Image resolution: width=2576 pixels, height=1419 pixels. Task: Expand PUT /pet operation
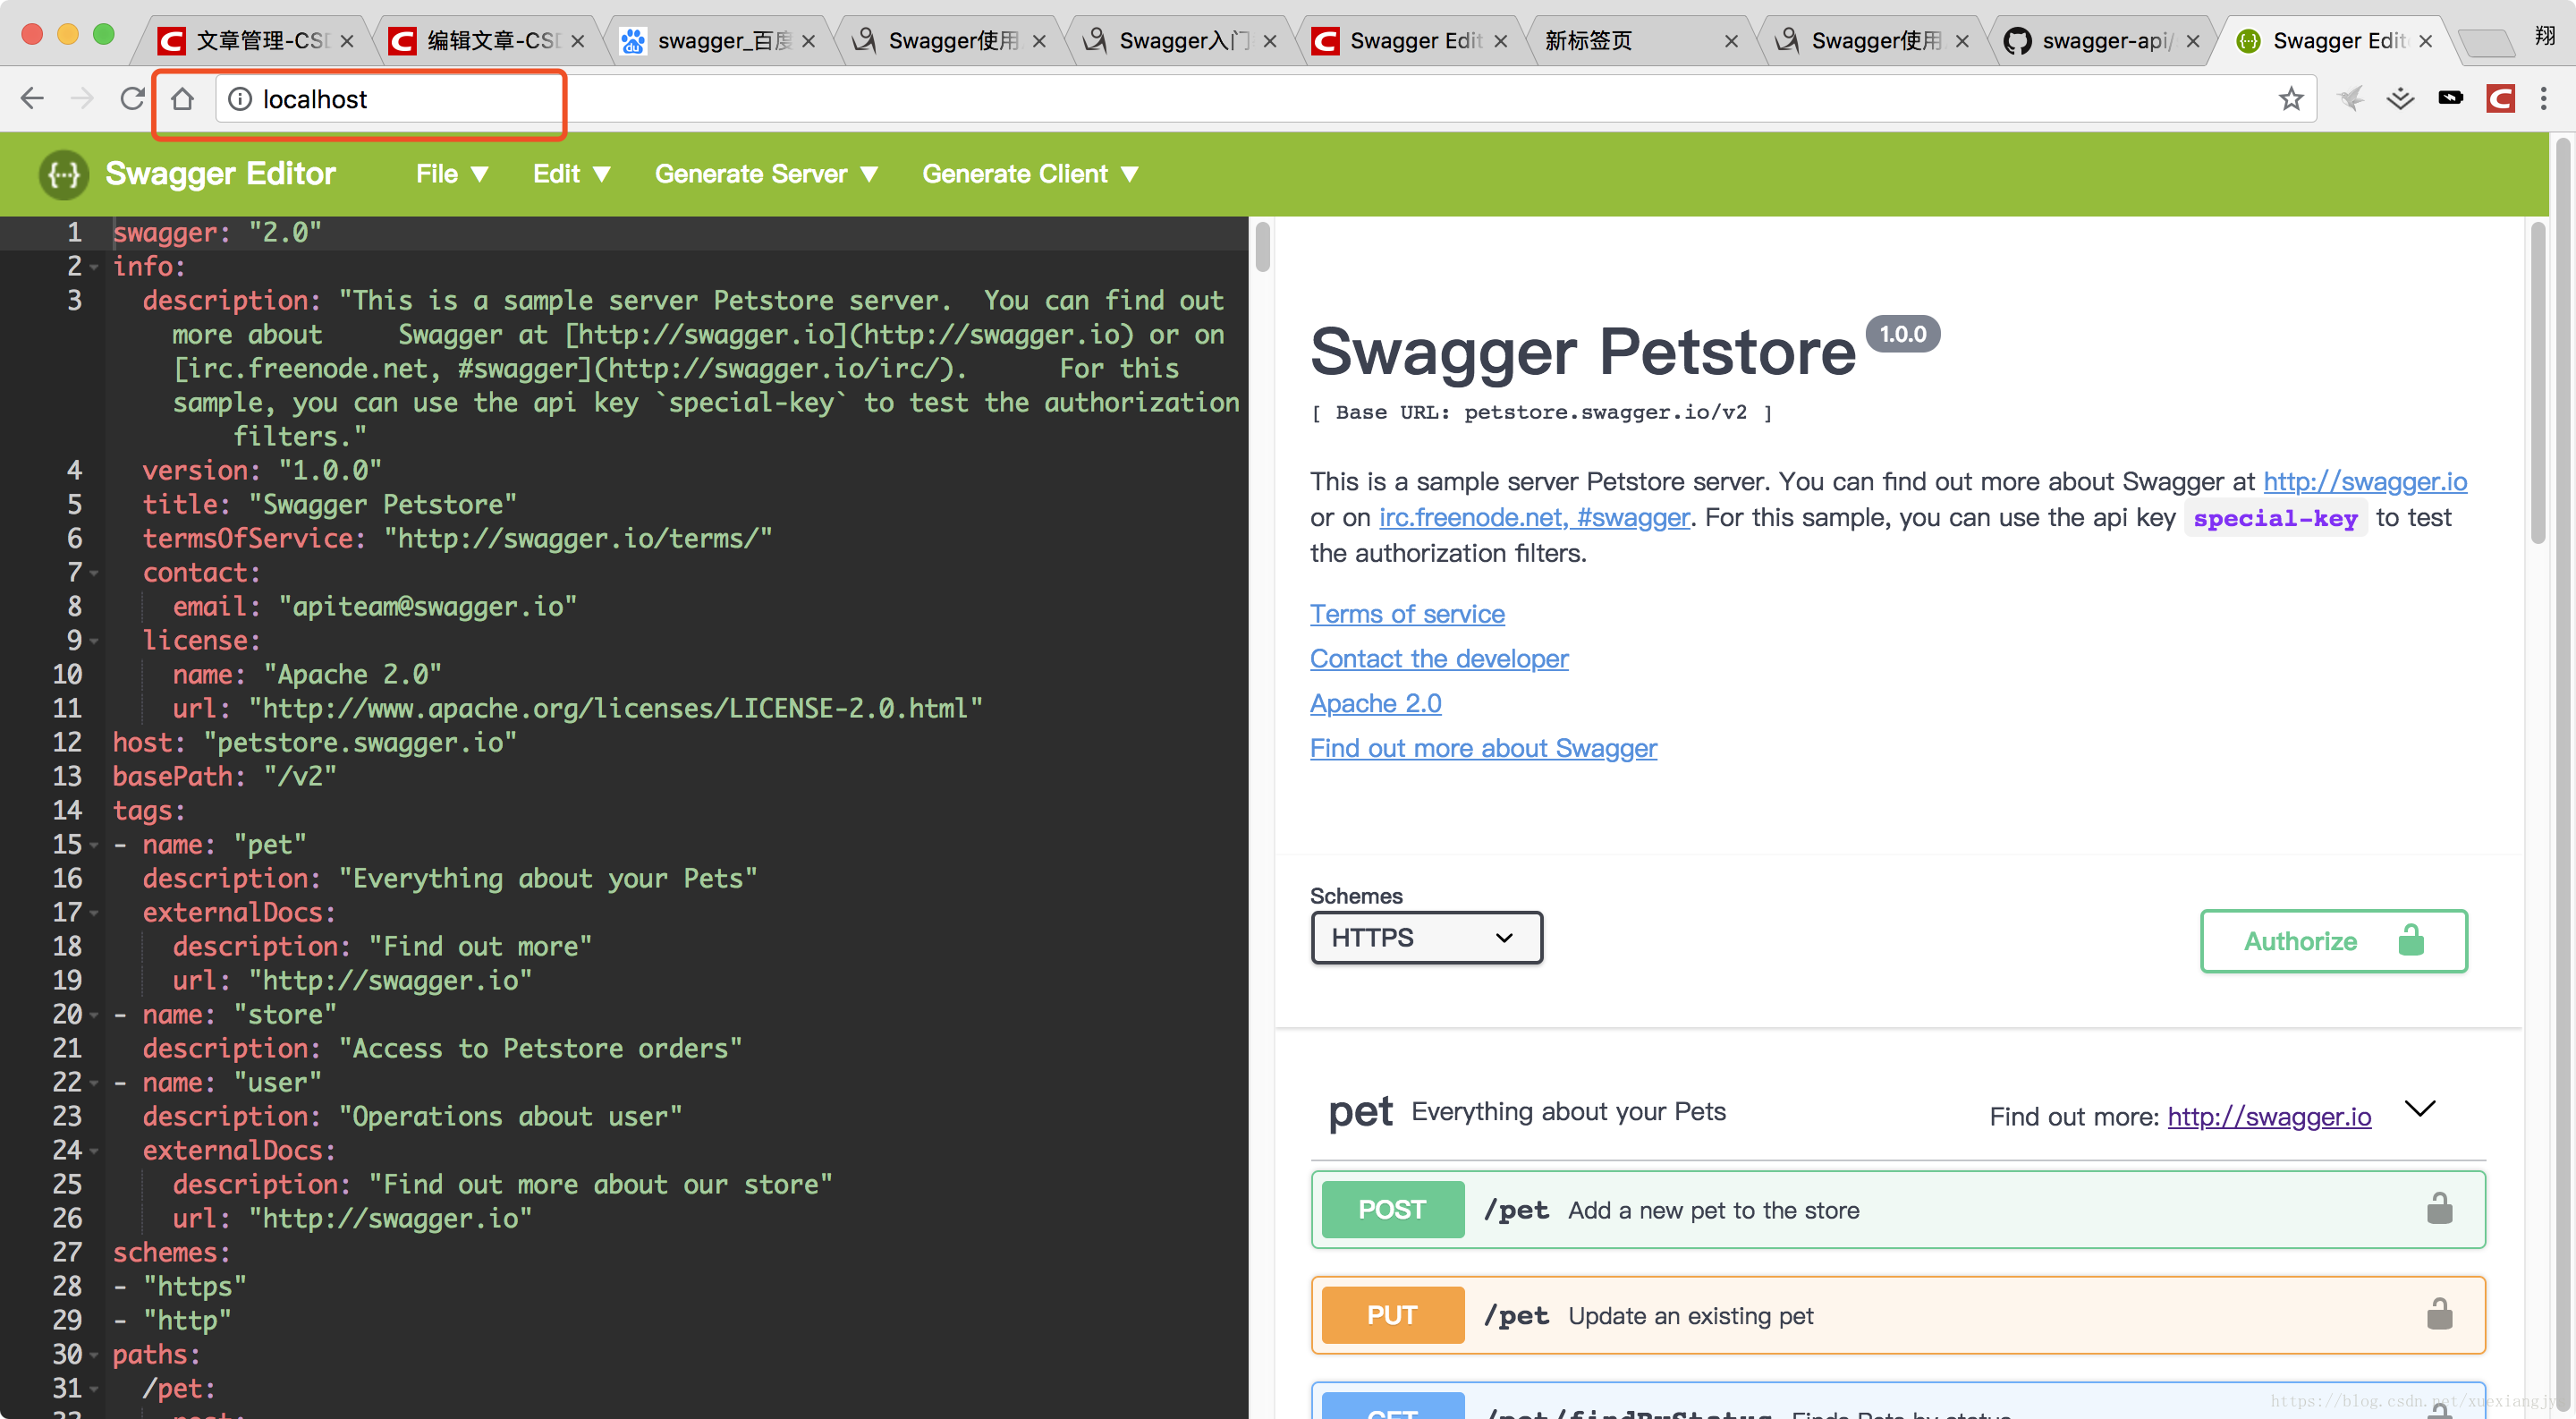tap(1897, 1315)
